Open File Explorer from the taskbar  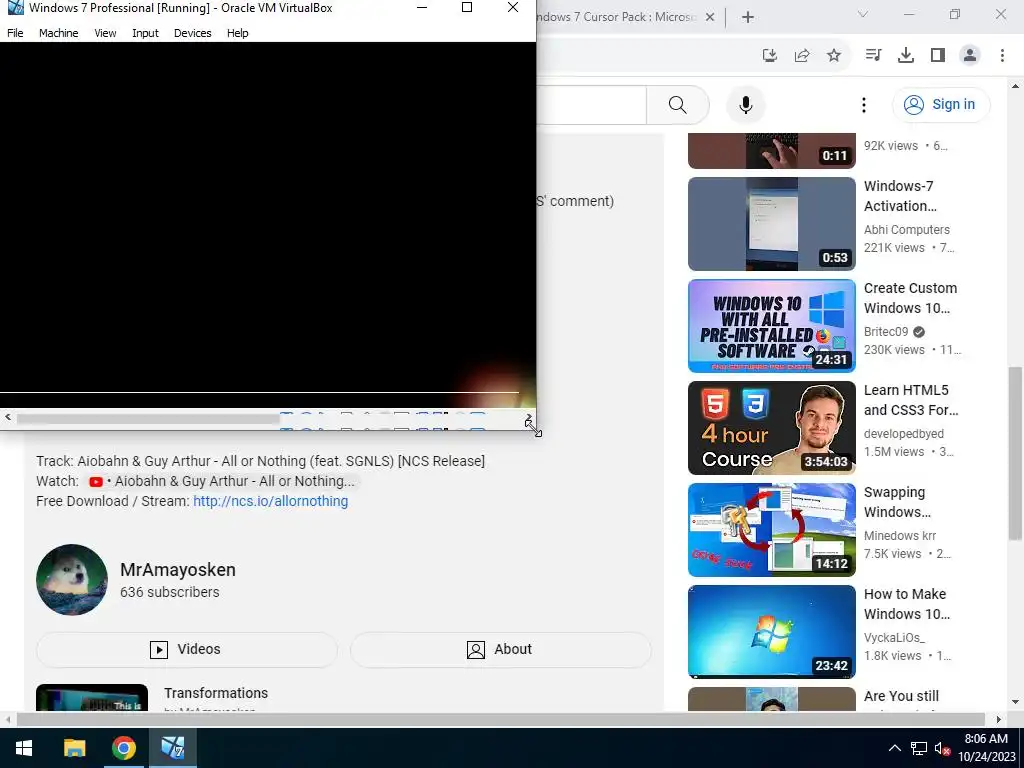pos(74,748)
